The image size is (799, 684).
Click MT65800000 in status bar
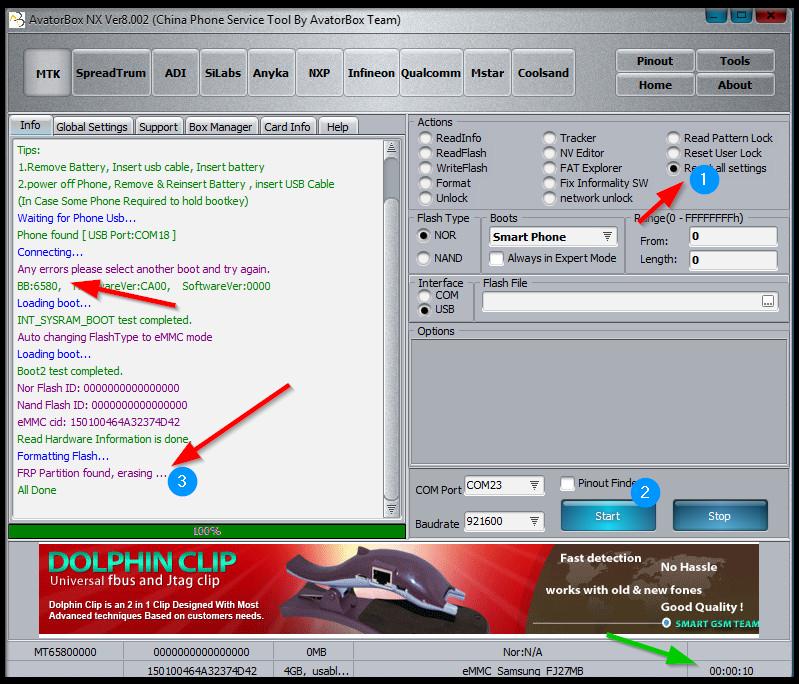point(65,652)
